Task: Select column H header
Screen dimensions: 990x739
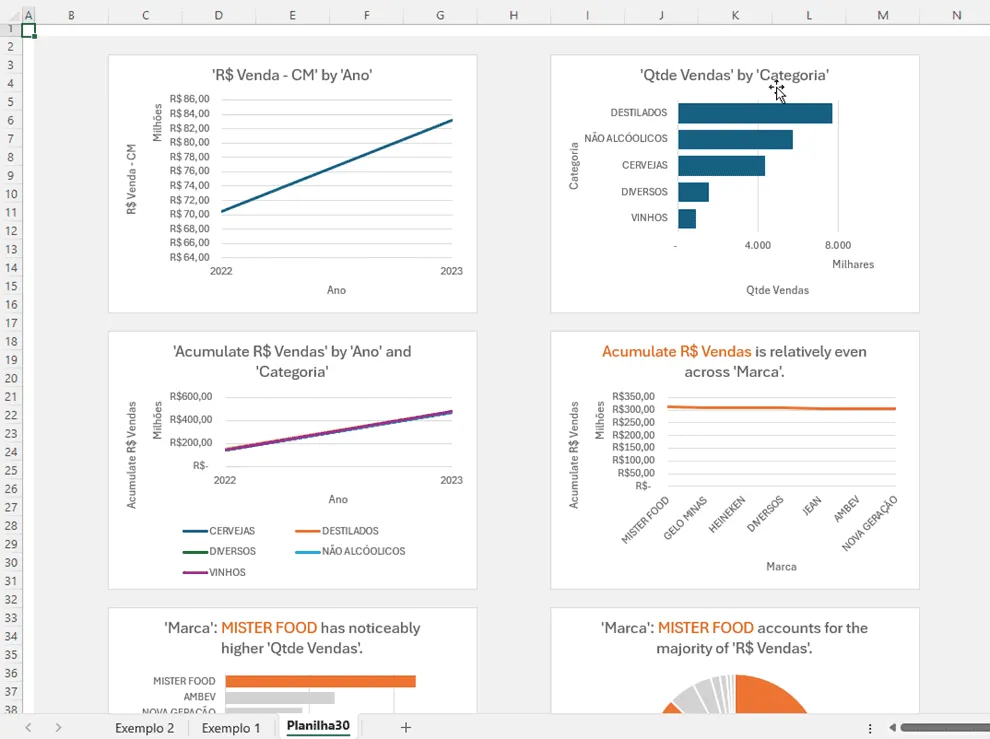Action: (x=513, y=15)
